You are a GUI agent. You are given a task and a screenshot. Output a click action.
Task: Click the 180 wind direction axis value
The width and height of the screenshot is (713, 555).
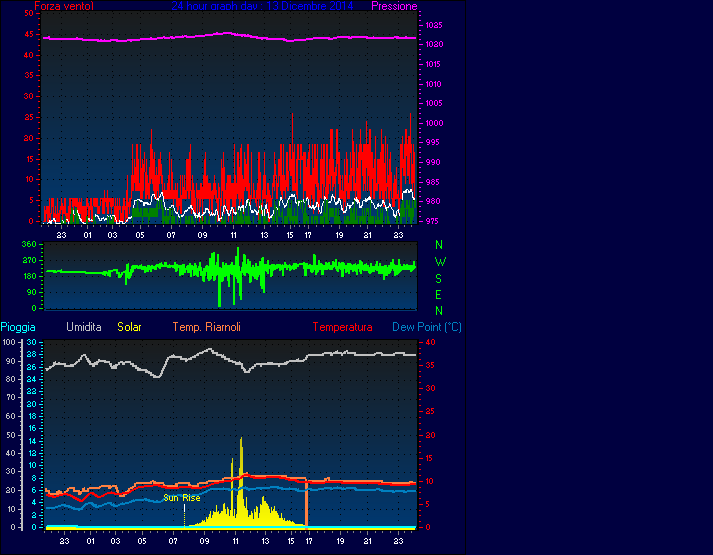[29, 276]
